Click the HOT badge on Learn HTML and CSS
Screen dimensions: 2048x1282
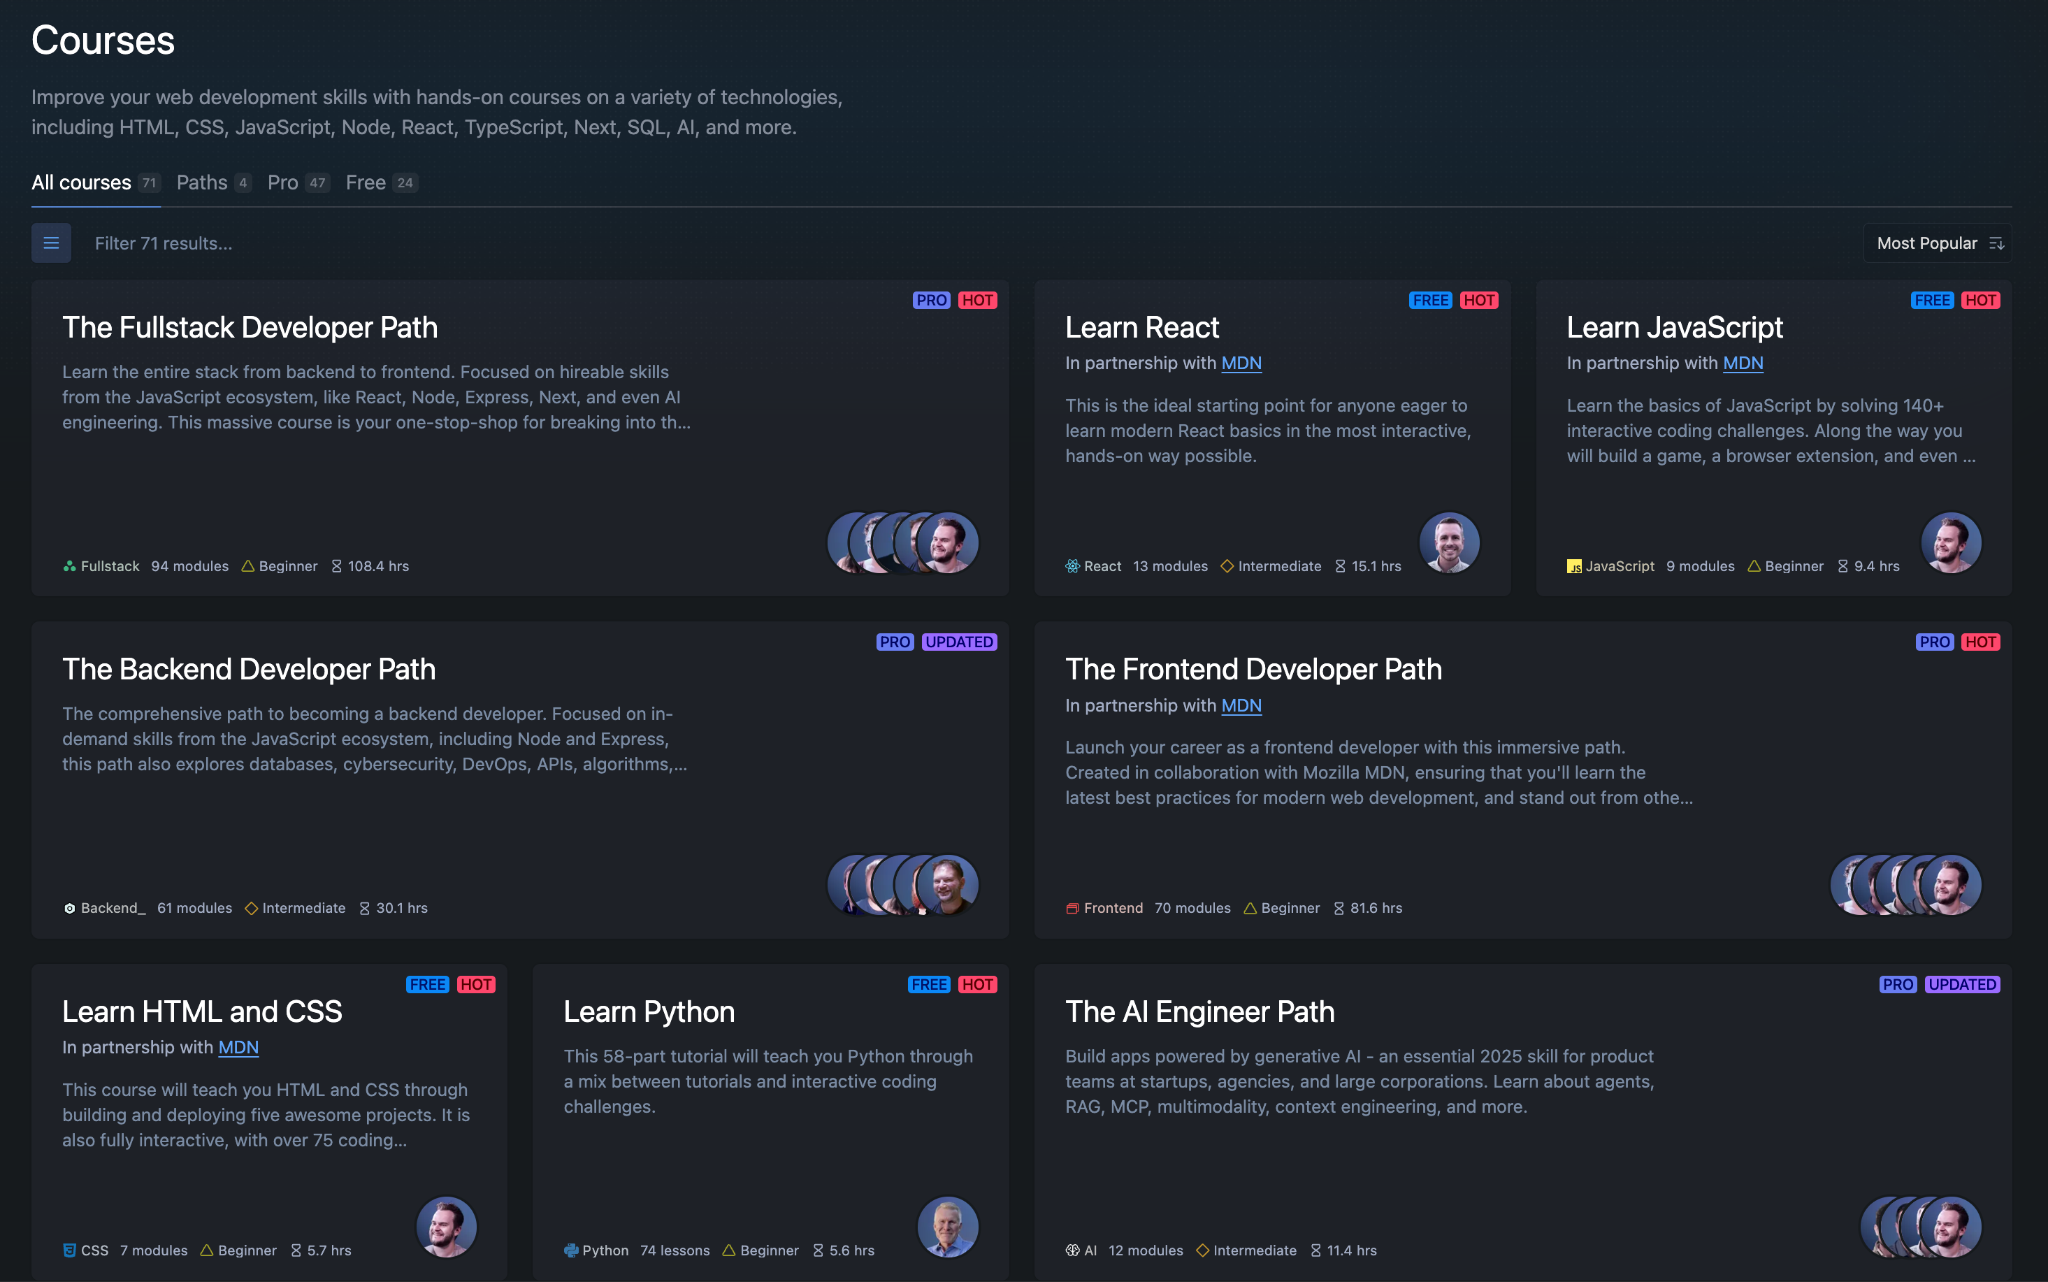(476, 984)
